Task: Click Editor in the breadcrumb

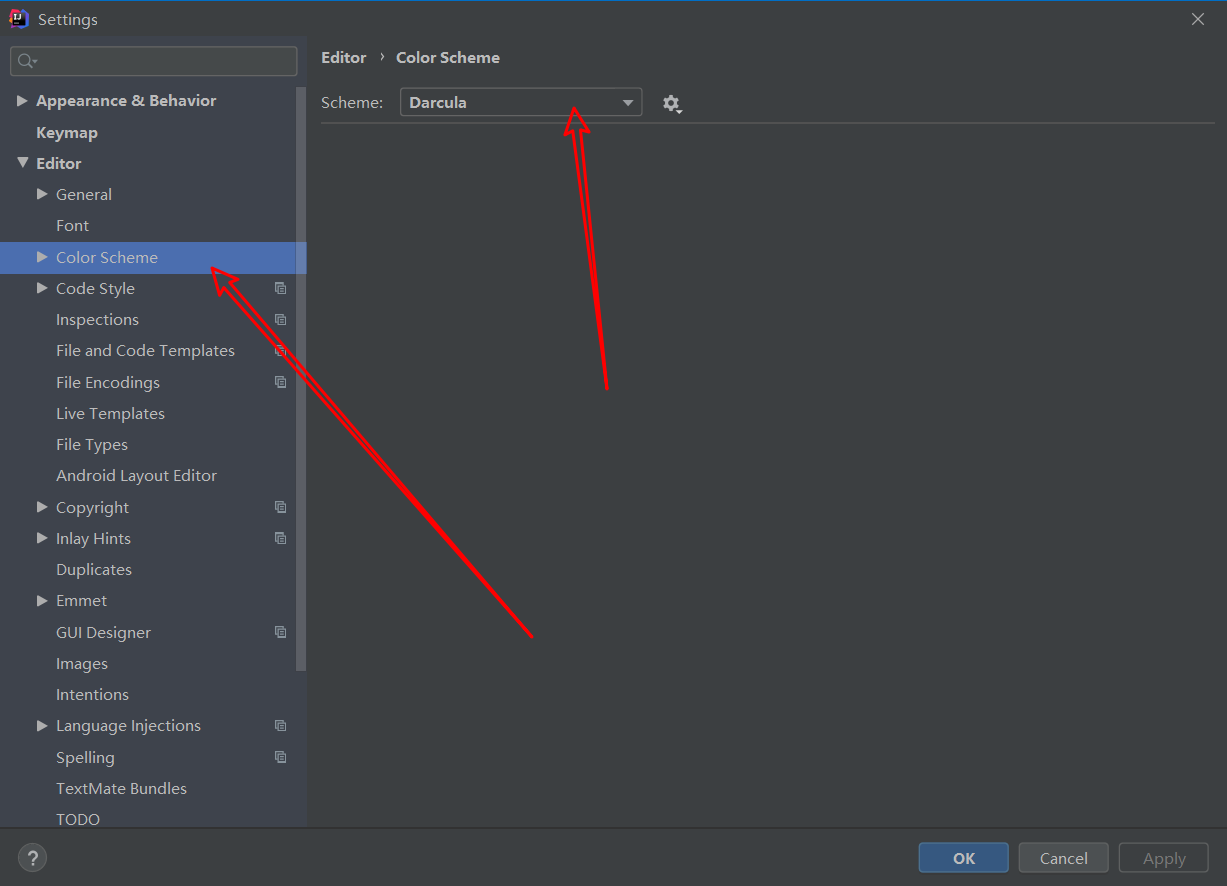Action: click(x=344, y=58)
